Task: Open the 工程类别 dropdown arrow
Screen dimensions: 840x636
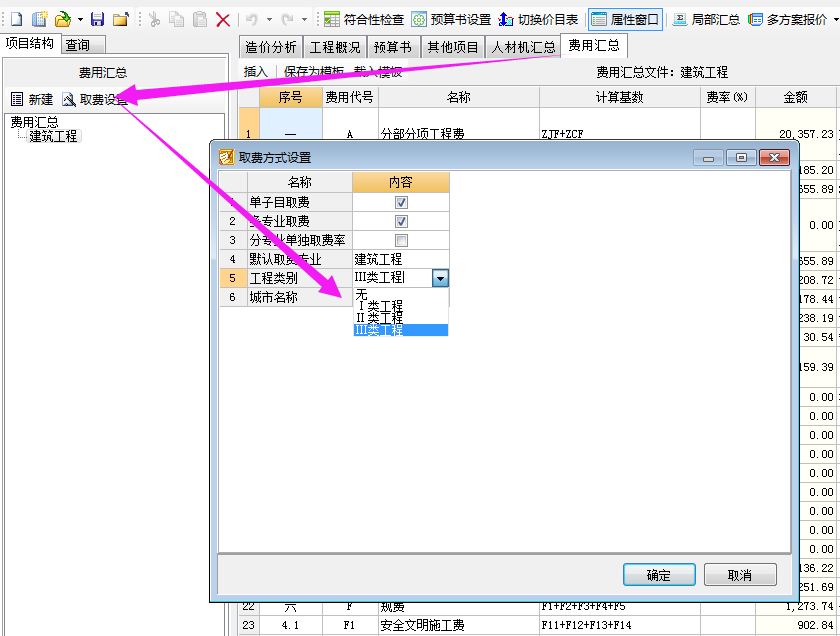Action: pos(440,278)
